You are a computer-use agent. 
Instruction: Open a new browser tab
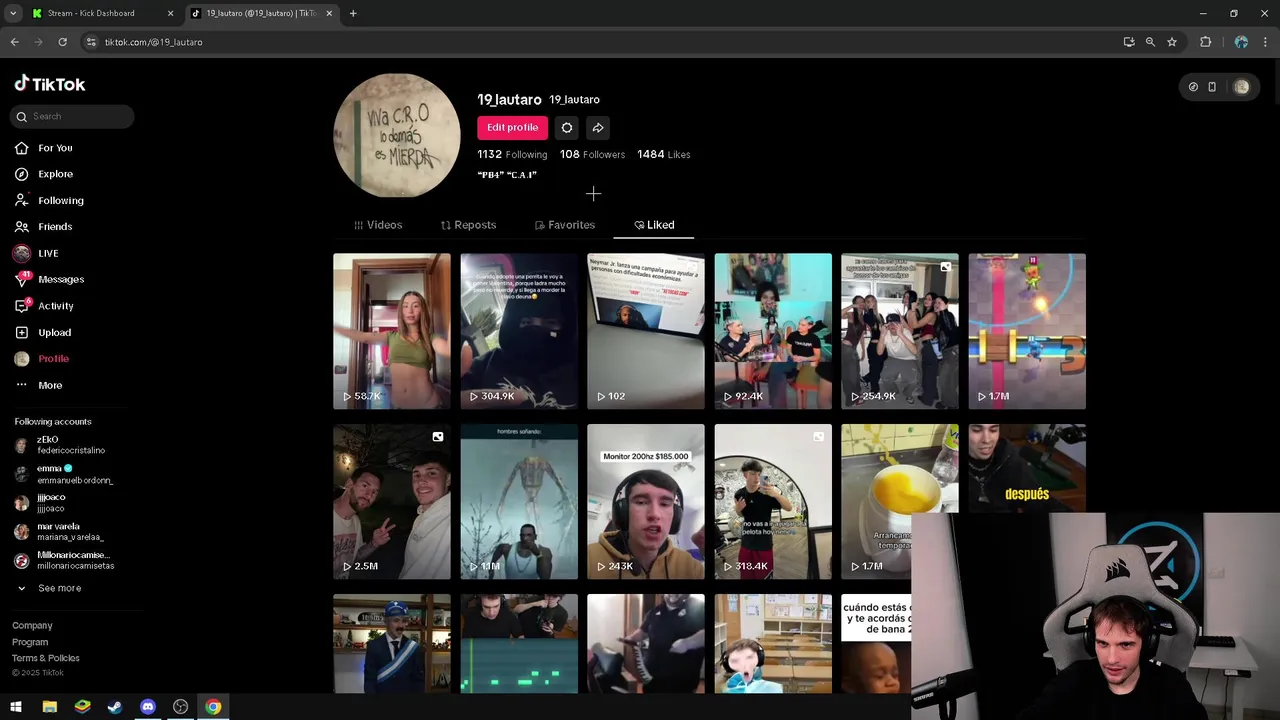point(353,13)
